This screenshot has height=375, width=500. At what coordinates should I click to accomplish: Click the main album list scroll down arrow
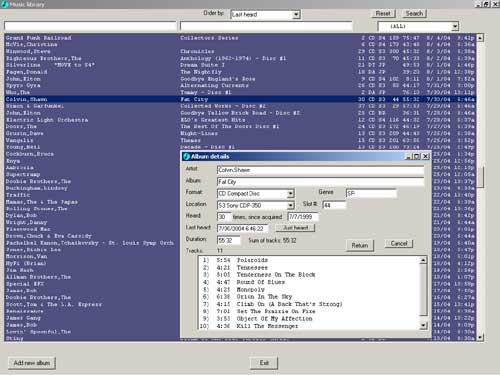pyautogui.click(x=480, y=337)
